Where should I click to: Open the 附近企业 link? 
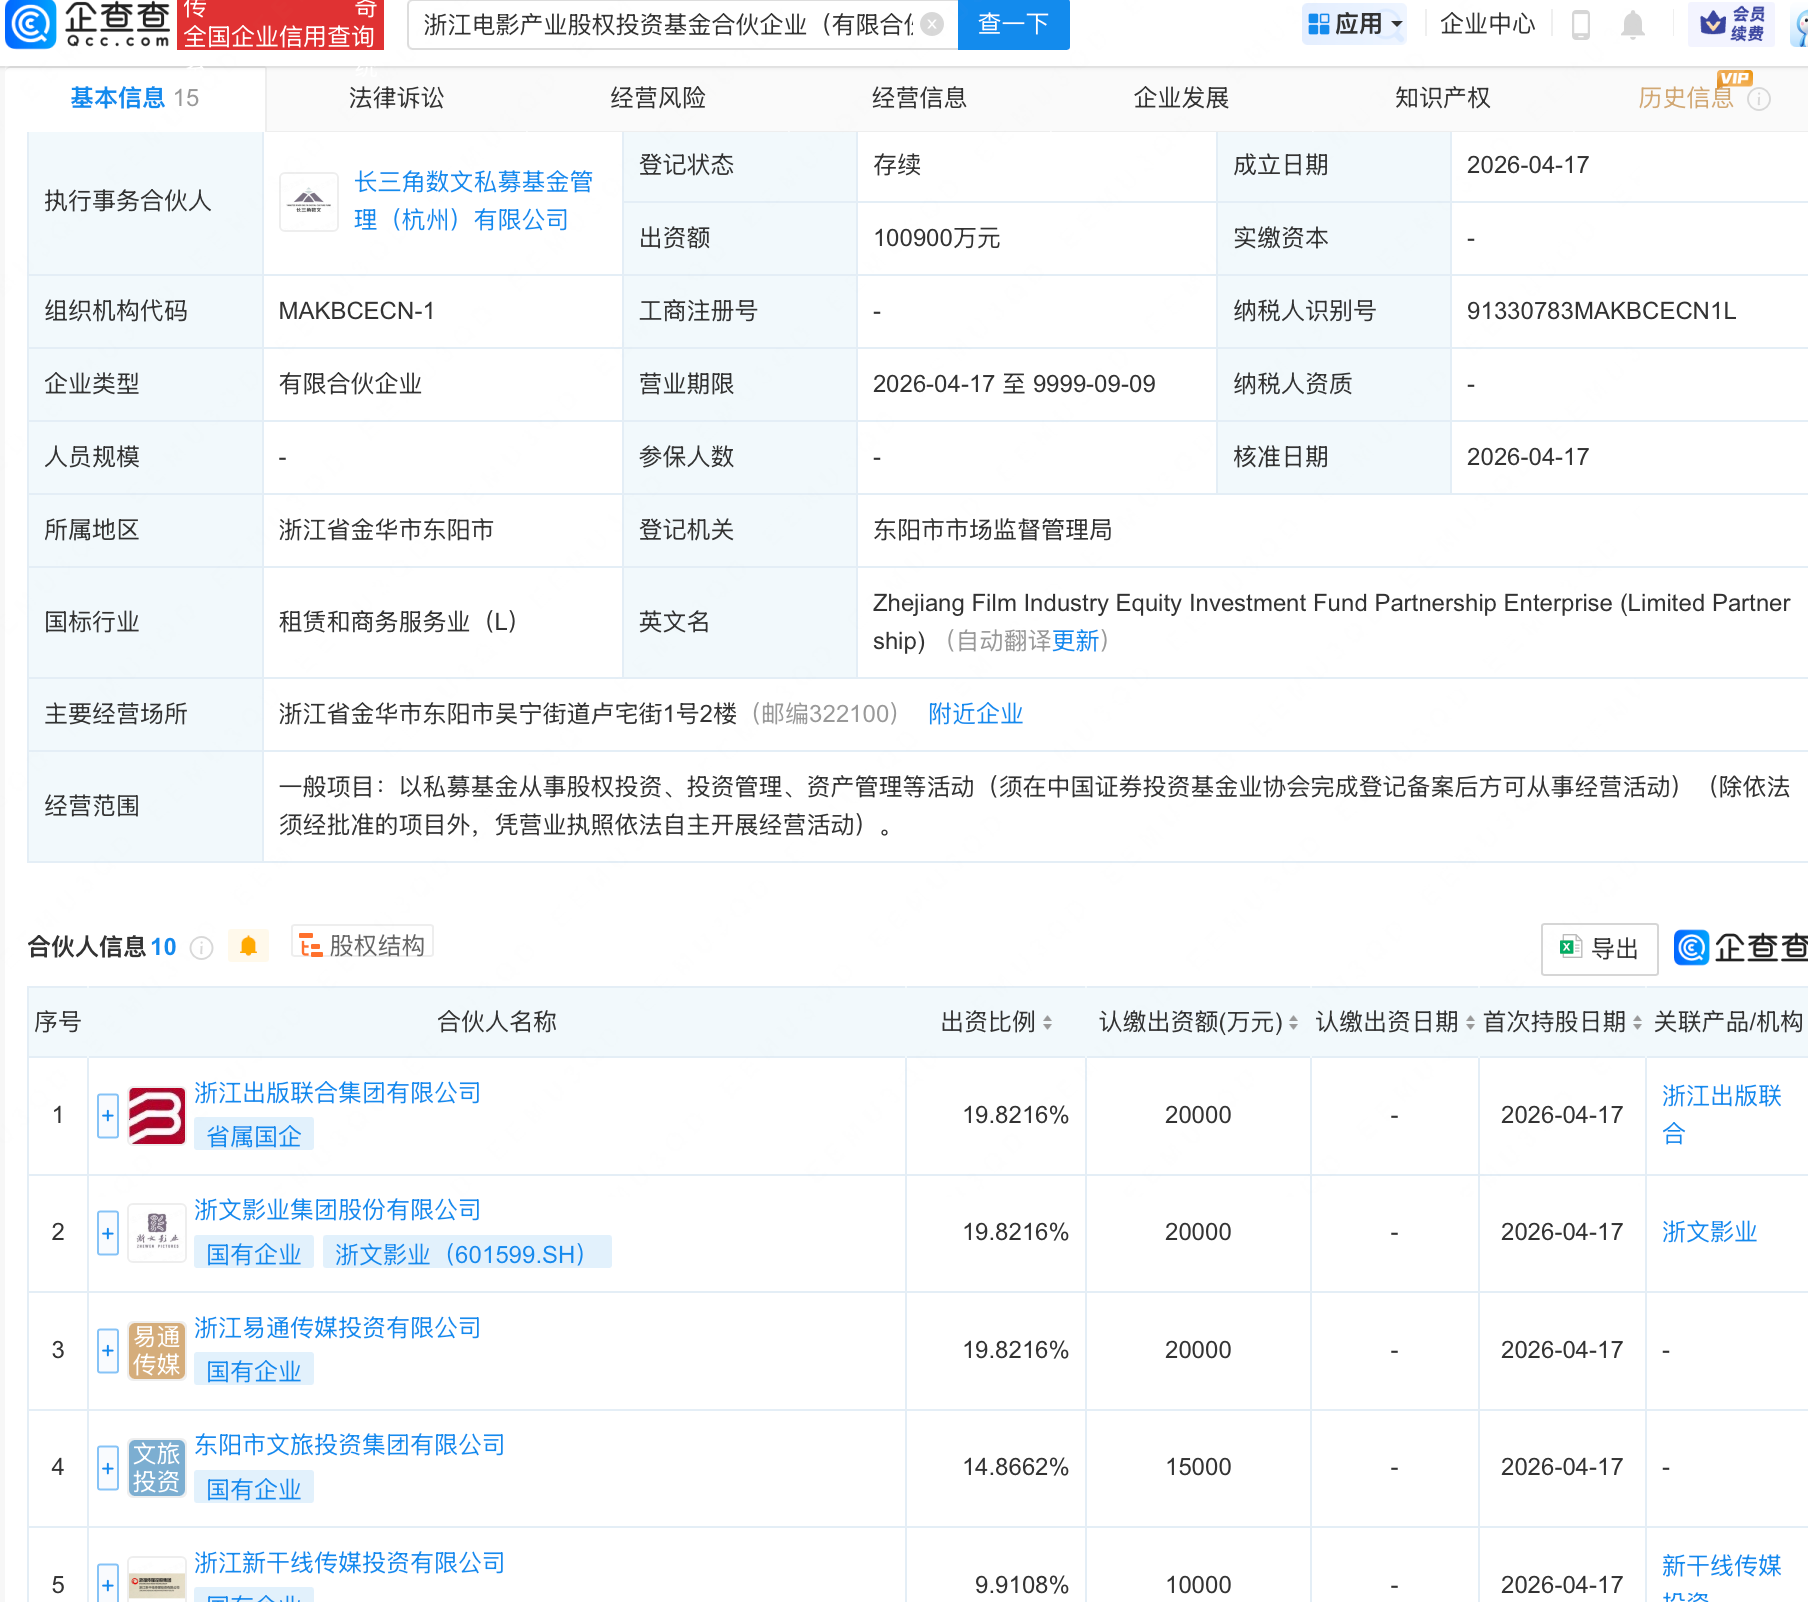[x=976, y=714]
